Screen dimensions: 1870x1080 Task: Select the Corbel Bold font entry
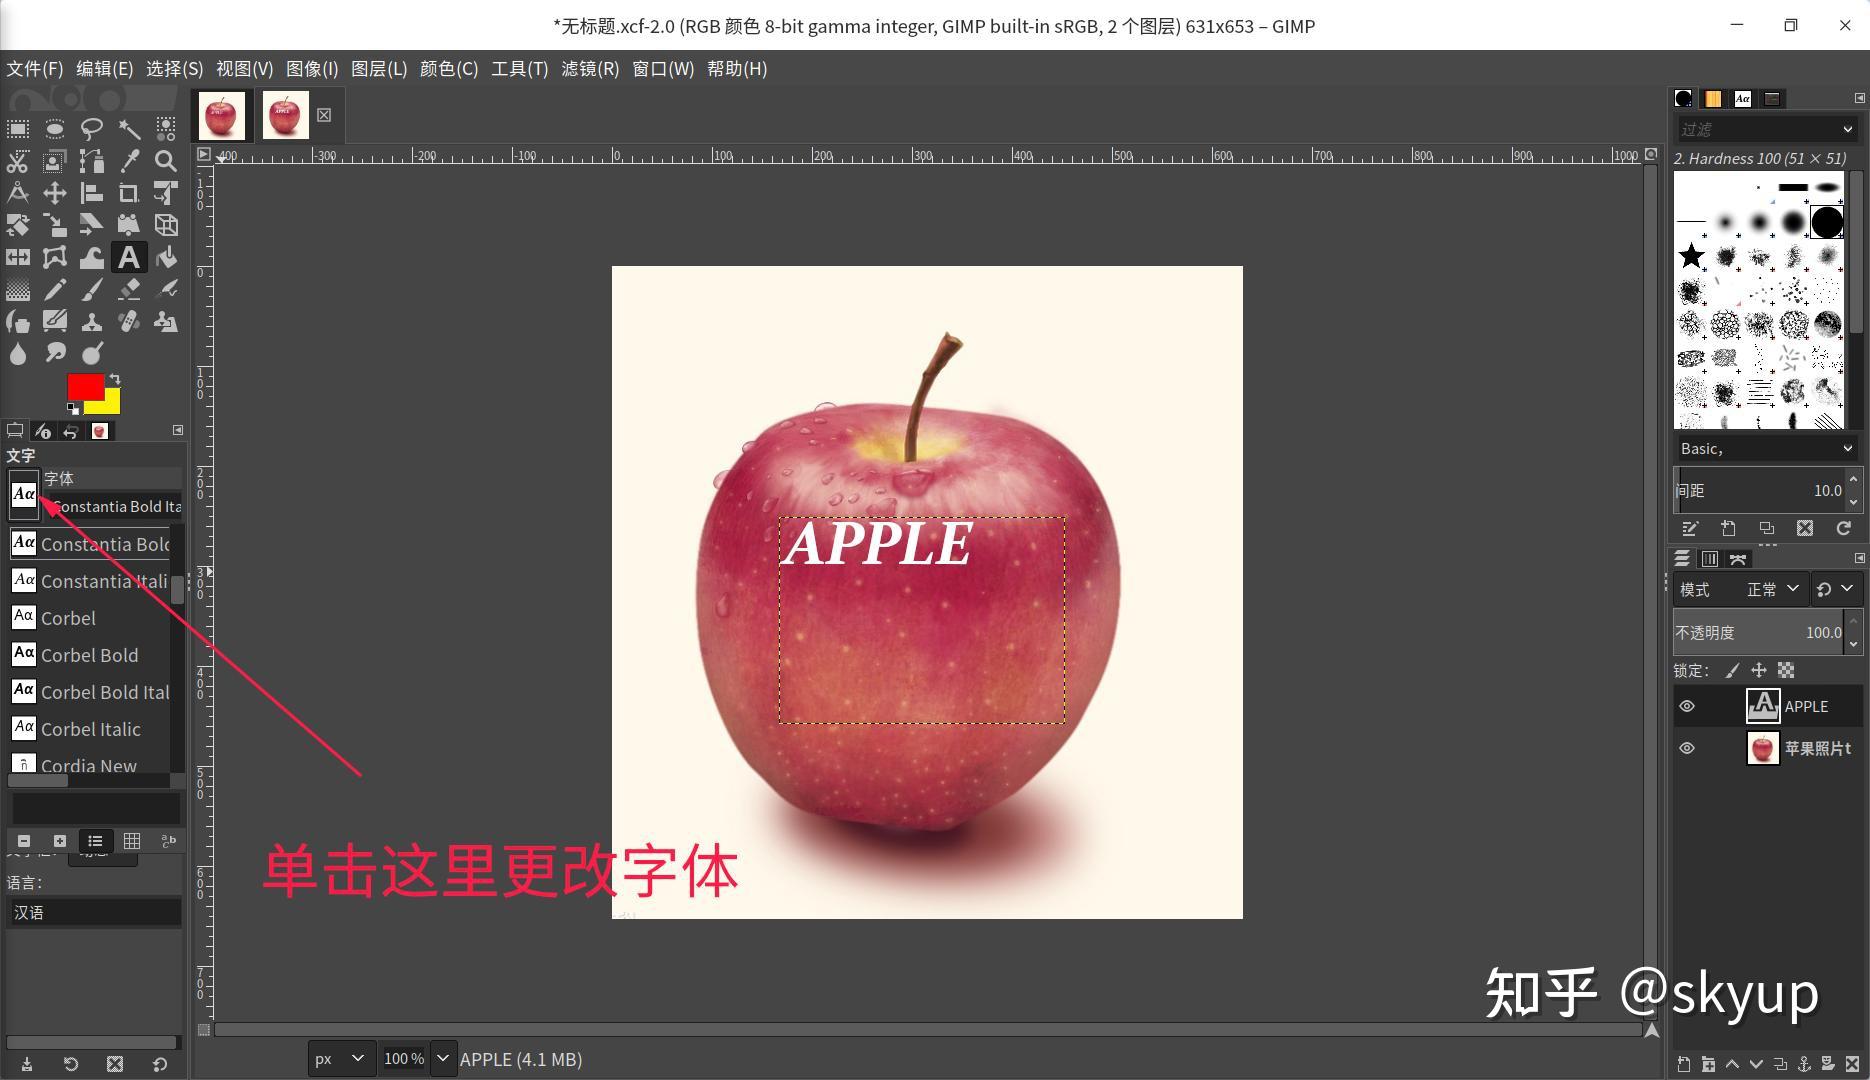pyautogui.click(x=90, y=655)
